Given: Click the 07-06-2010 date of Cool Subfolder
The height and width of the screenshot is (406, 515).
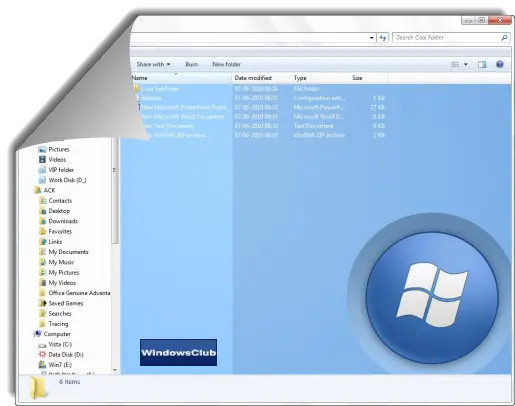Looking at the screenshot, I should pos(256,89).
